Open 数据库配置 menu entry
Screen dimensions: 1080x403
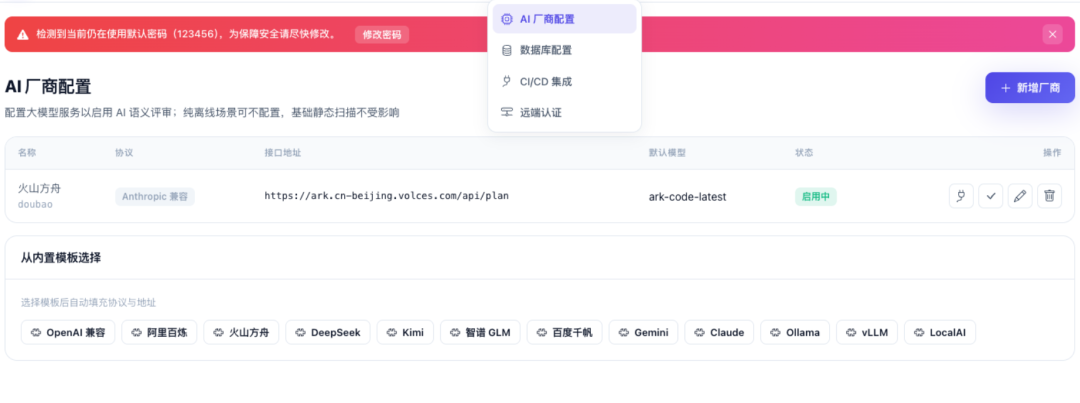564,50
